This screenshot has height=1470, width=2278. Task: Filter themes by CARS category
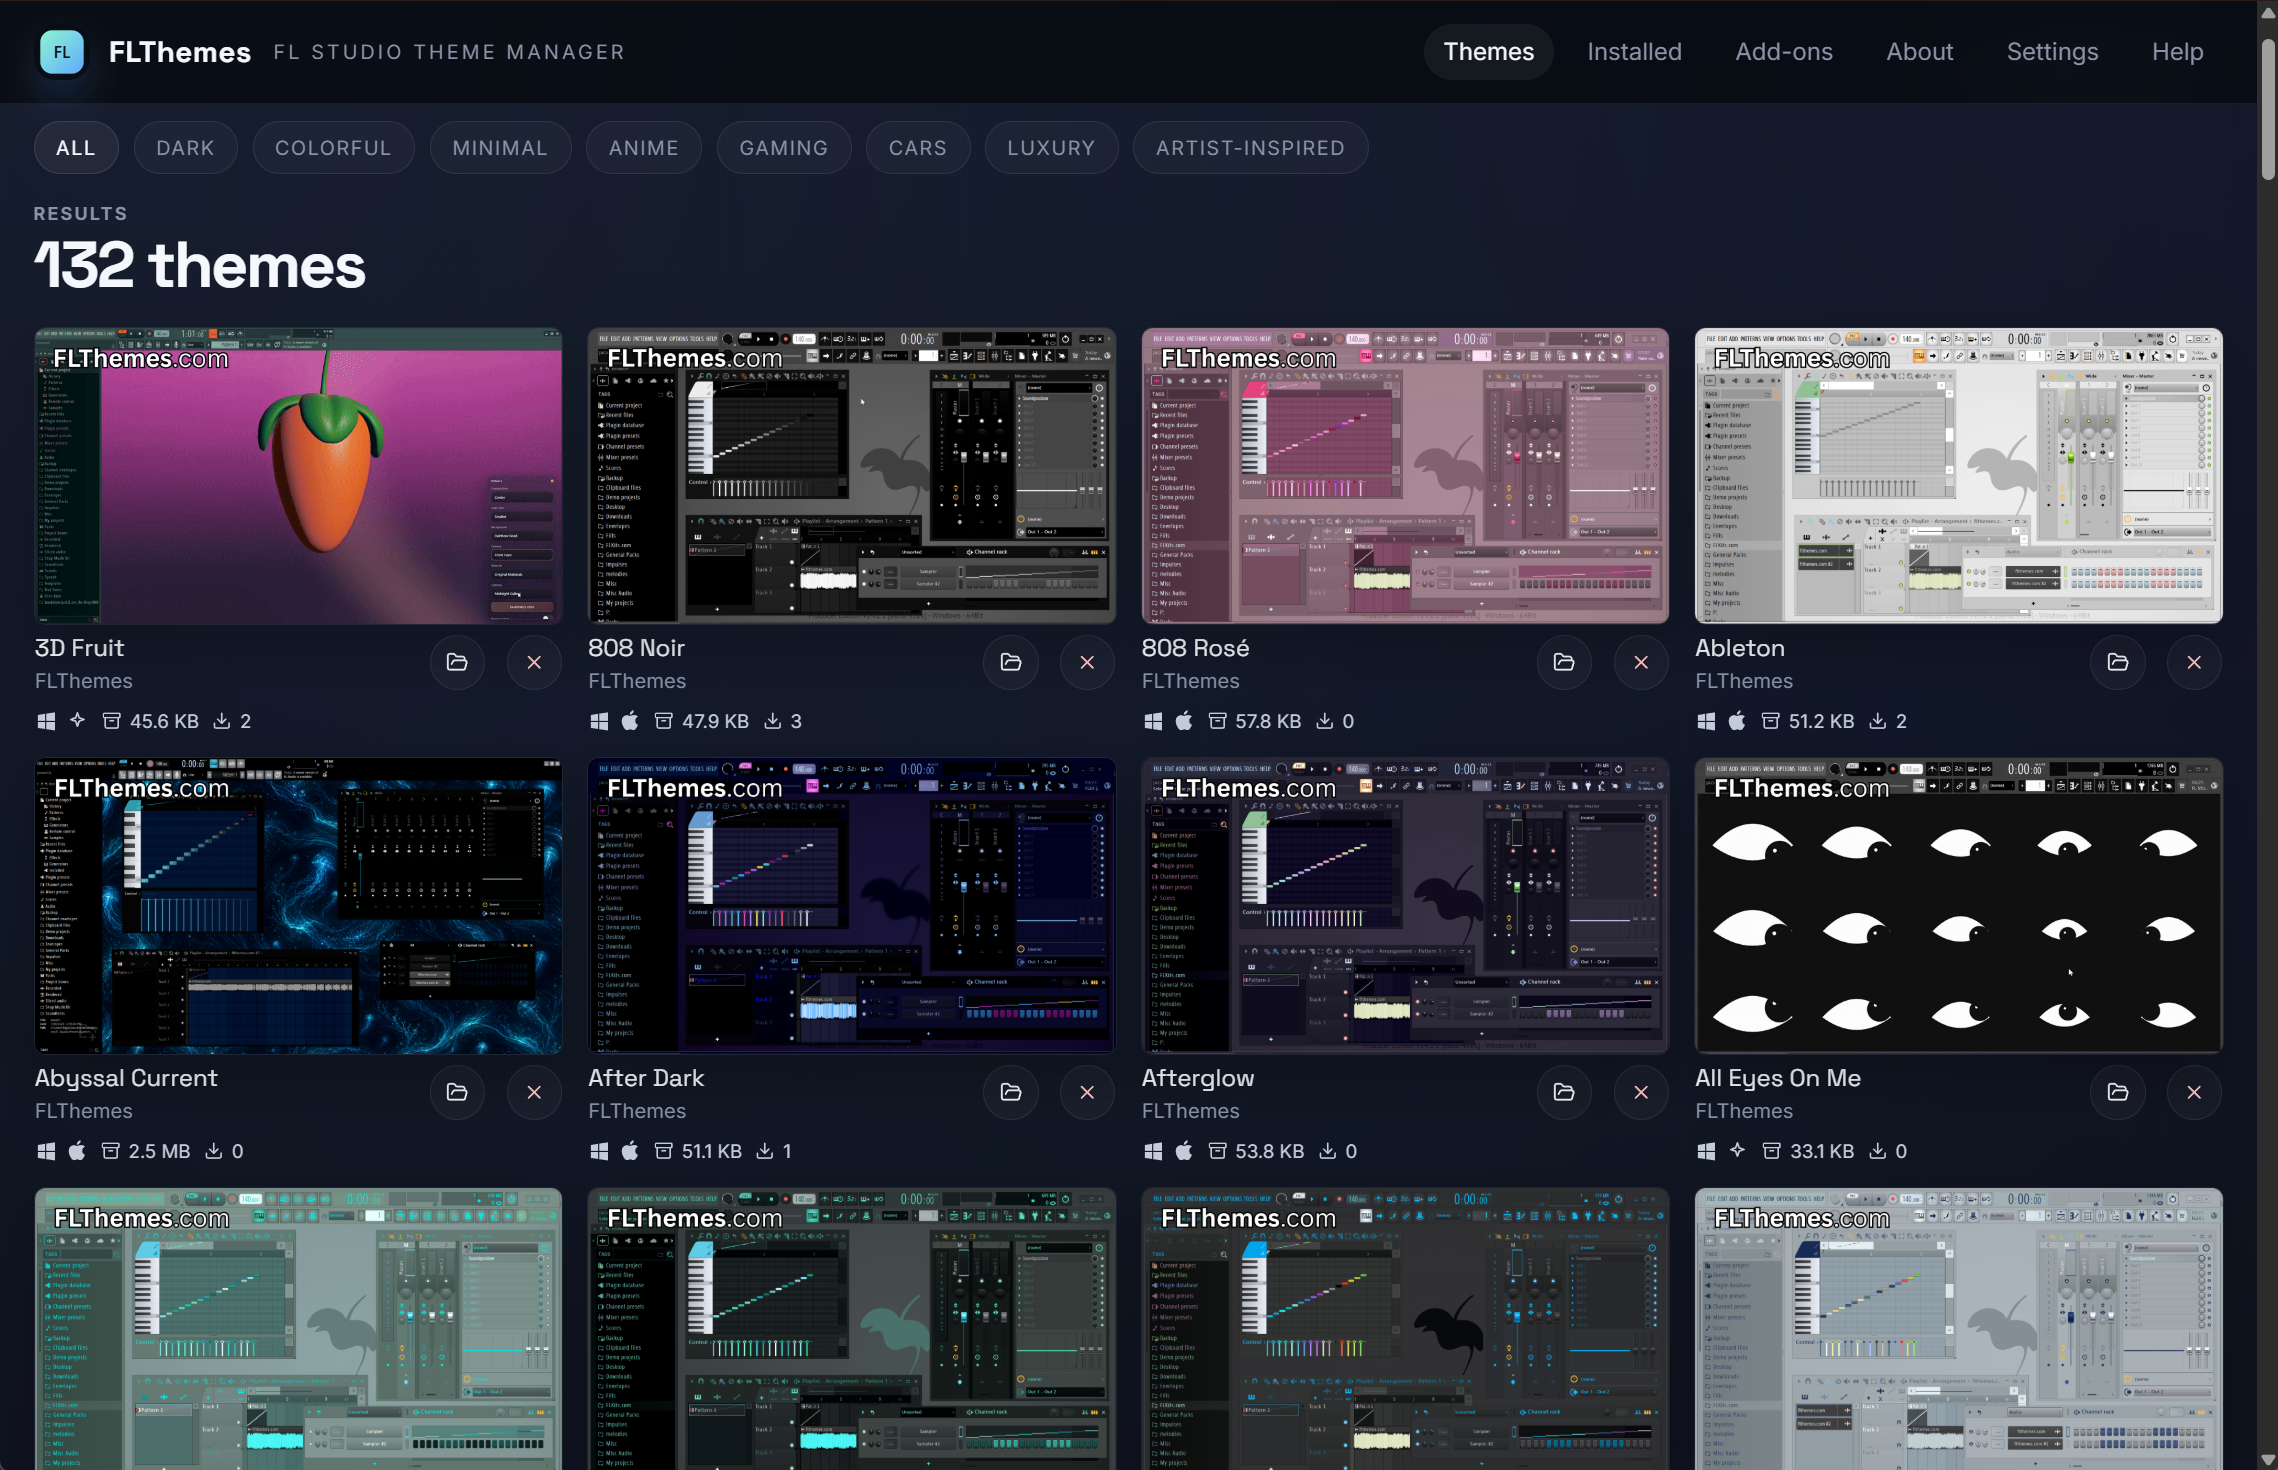918,148
